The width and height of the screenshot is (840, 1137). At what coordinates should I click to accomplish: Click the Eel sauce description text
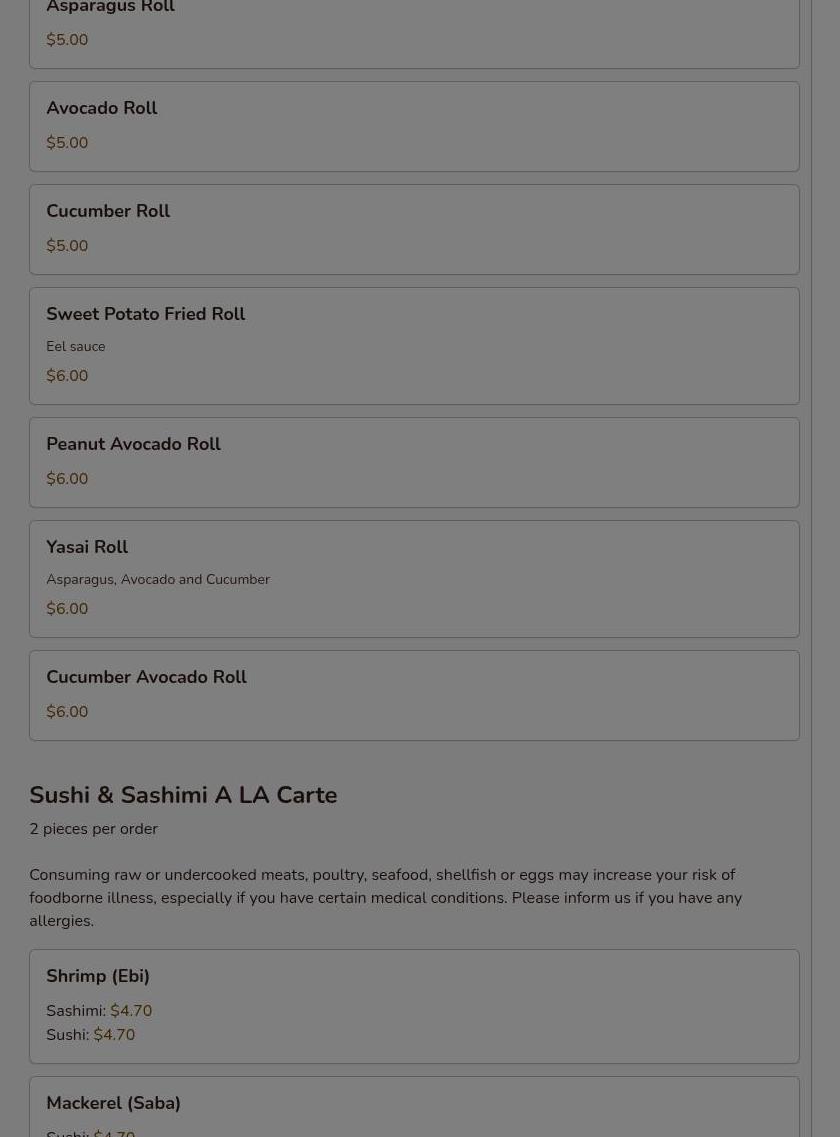pyautogui.click(x=75, y=346)
